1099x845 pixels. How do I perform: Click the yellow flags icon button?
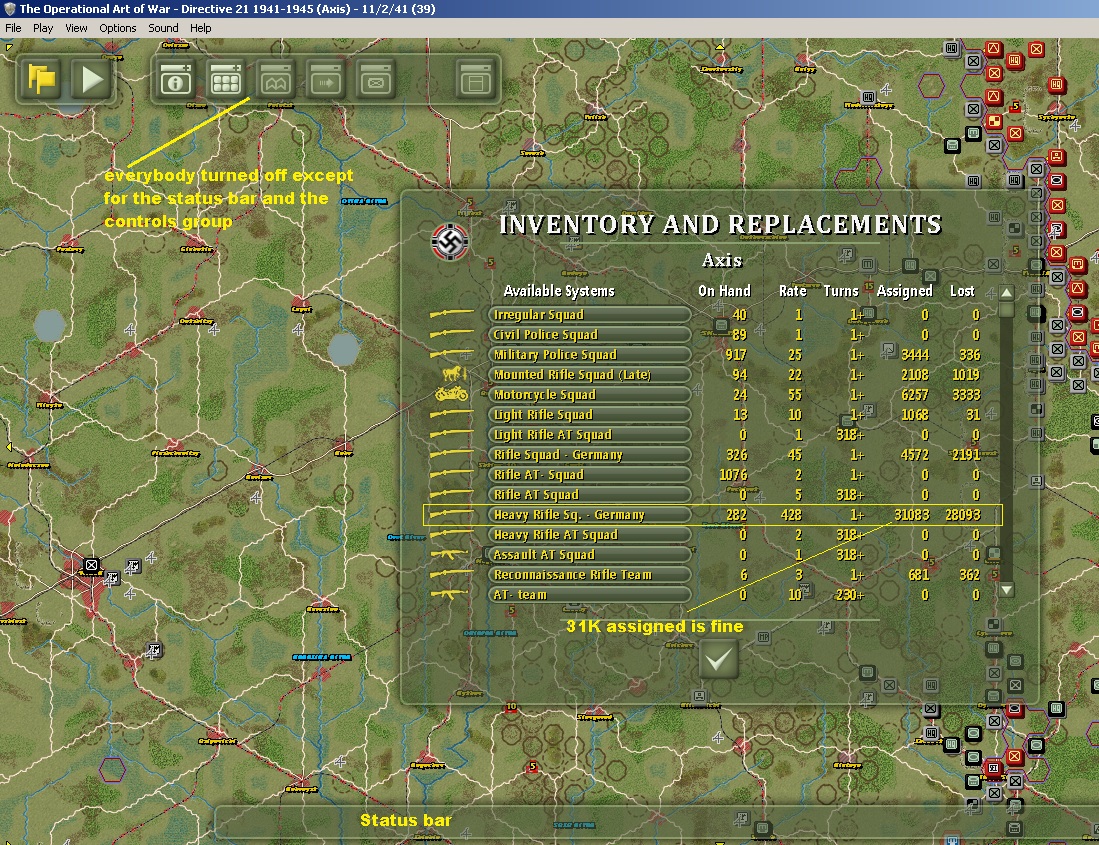(x=40, y=79)
